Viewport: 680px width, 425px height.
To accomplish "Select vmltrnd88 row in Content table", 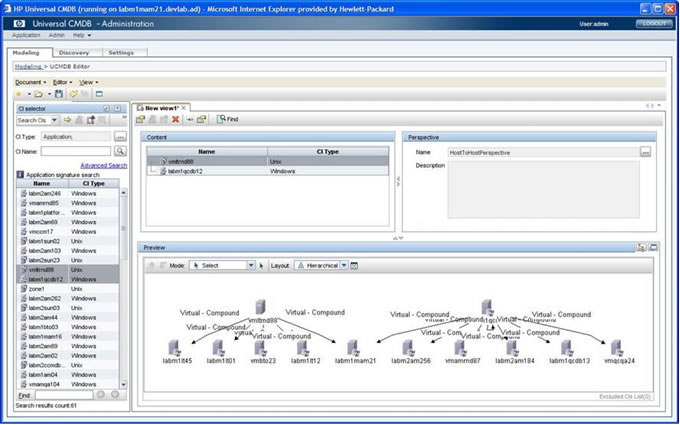I will 267,161.
